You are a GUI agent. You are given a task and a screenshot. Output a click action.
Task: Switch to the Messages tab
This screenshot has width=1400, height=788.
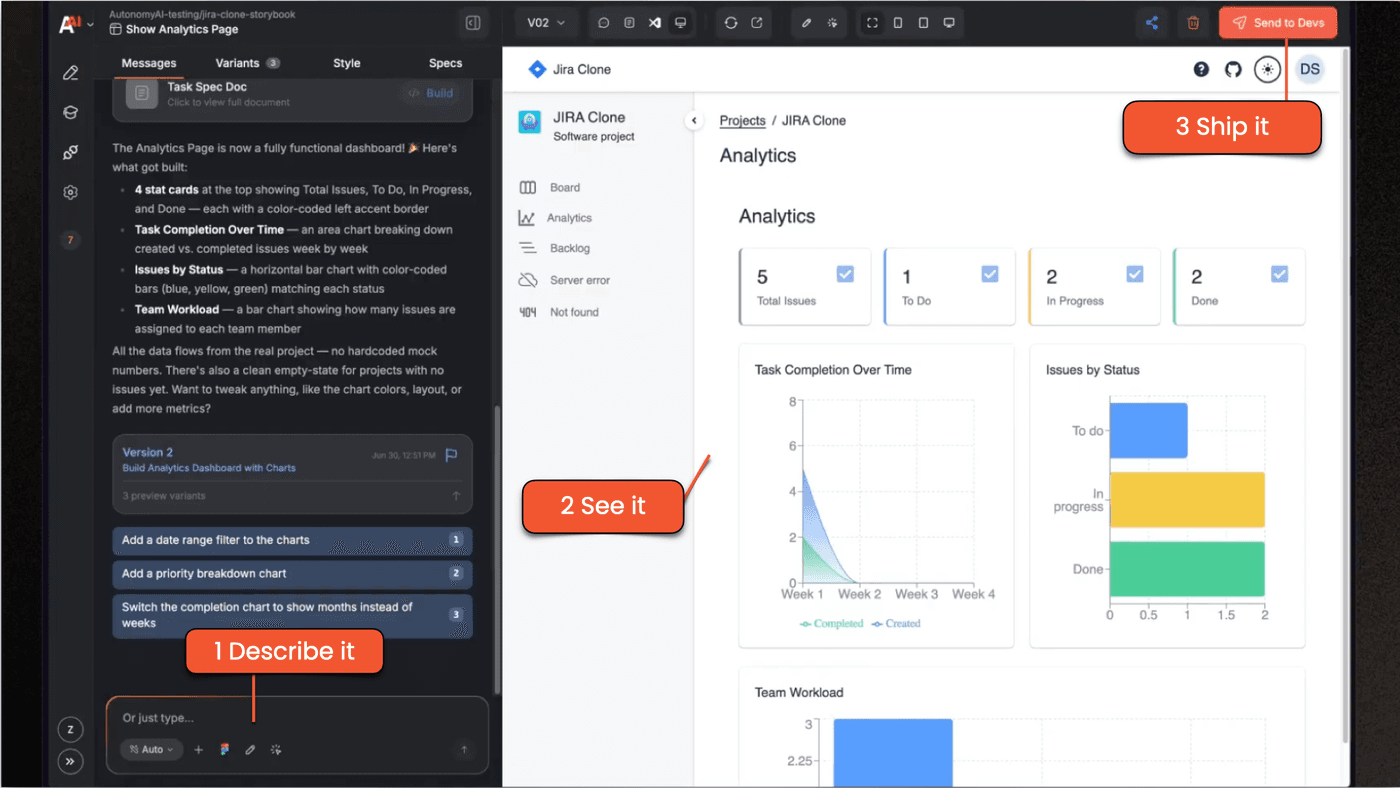[x=149, y=63]
